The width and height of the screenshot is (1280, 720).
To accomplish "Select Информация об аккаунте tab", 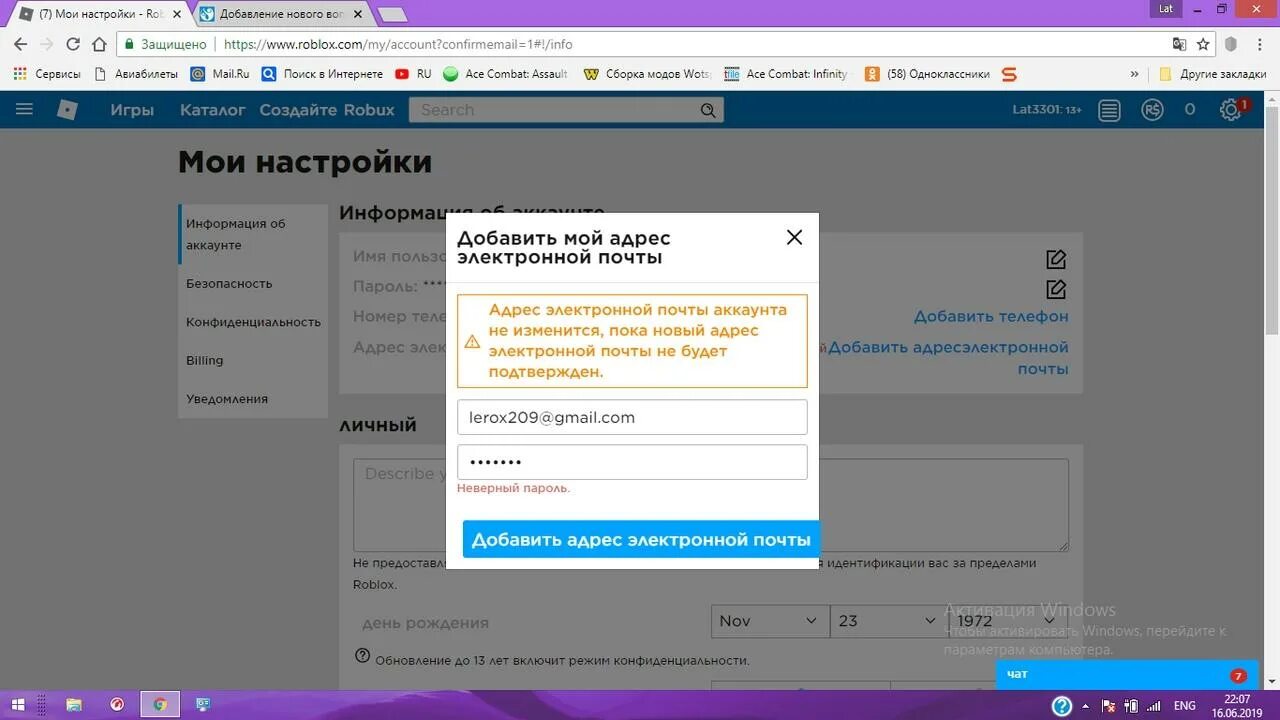I will tap(254, 234).
